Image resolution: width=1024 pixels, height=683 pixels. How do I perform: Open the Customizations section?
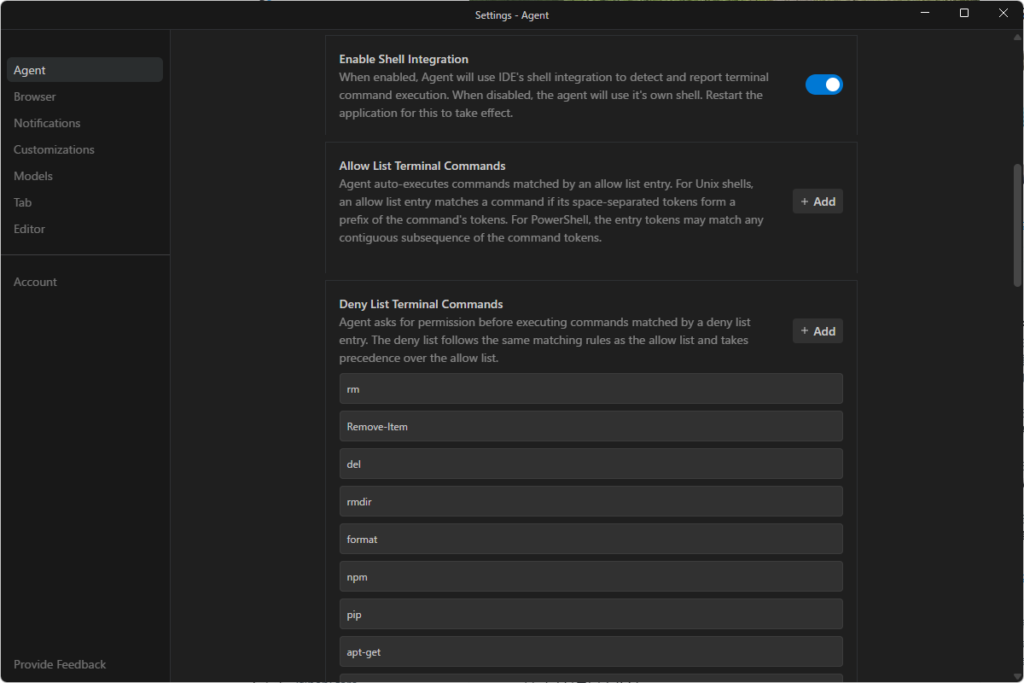coord(54,150)
